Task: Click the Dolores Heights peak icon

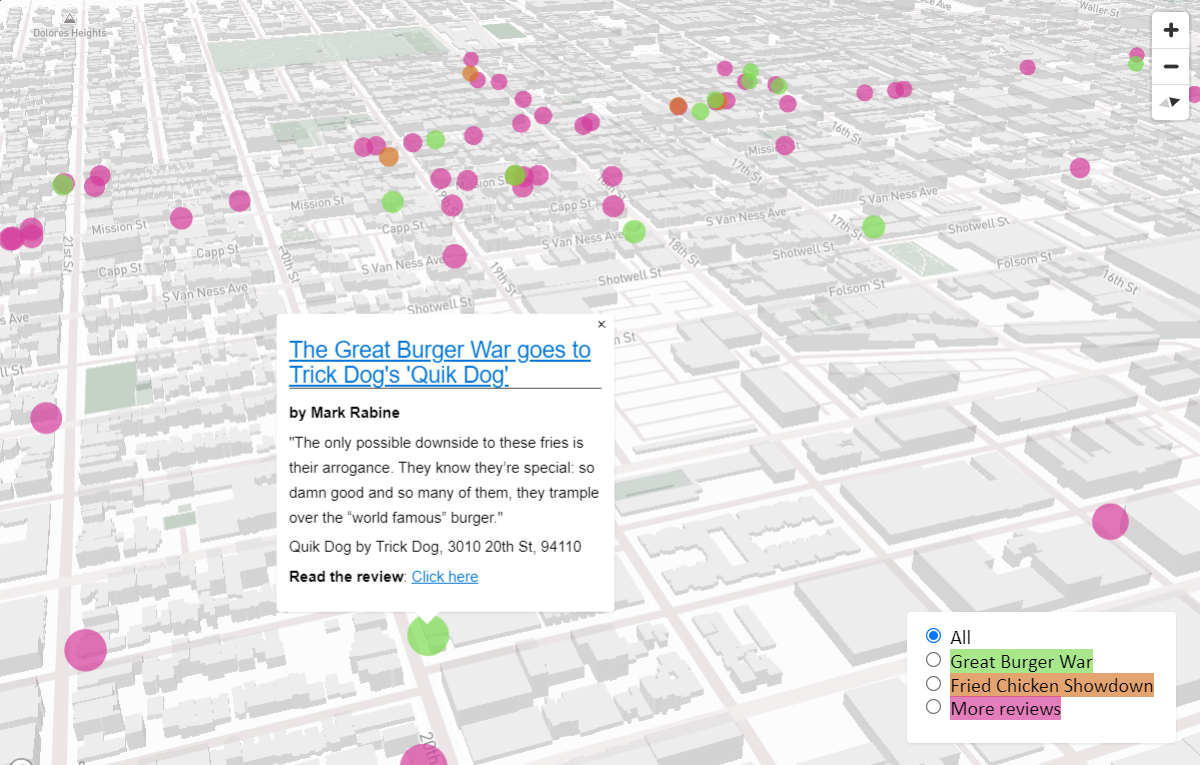Action: click(x=68, y=20)
